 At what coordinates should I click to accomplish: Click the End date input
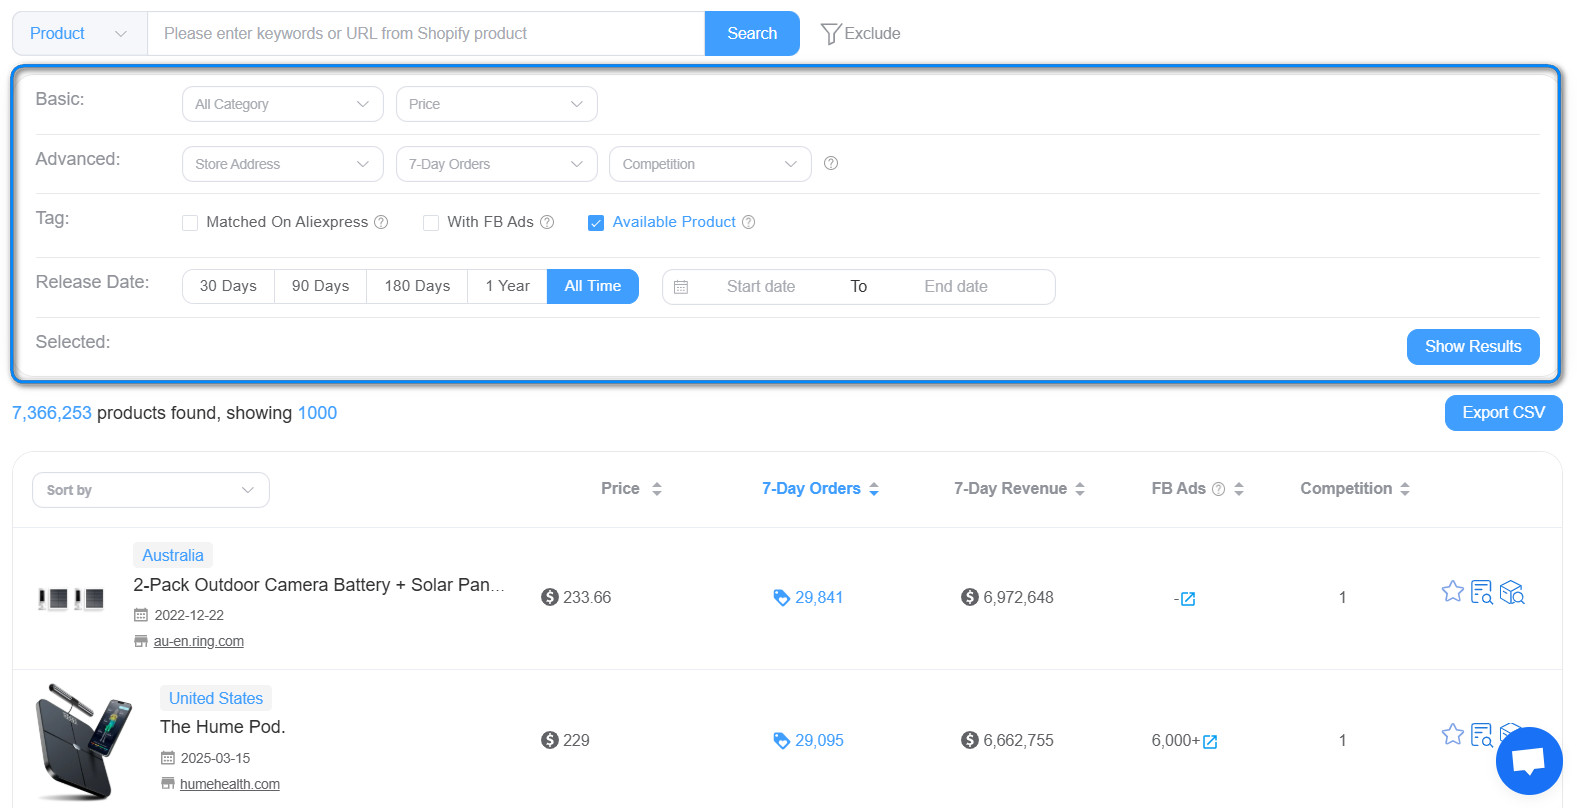pos(956,287)
